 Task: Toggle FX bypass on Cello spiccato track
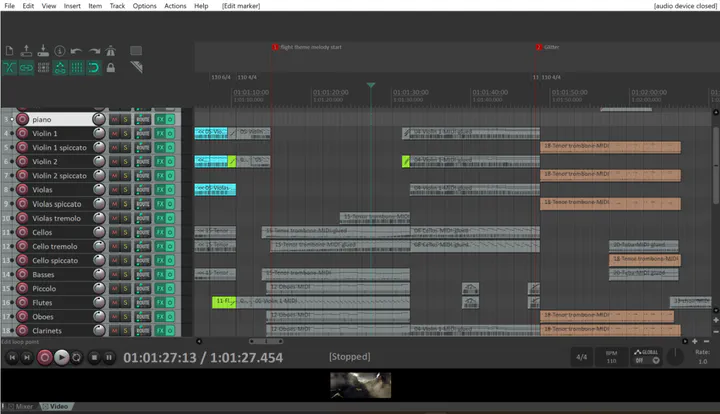[170, 260]
